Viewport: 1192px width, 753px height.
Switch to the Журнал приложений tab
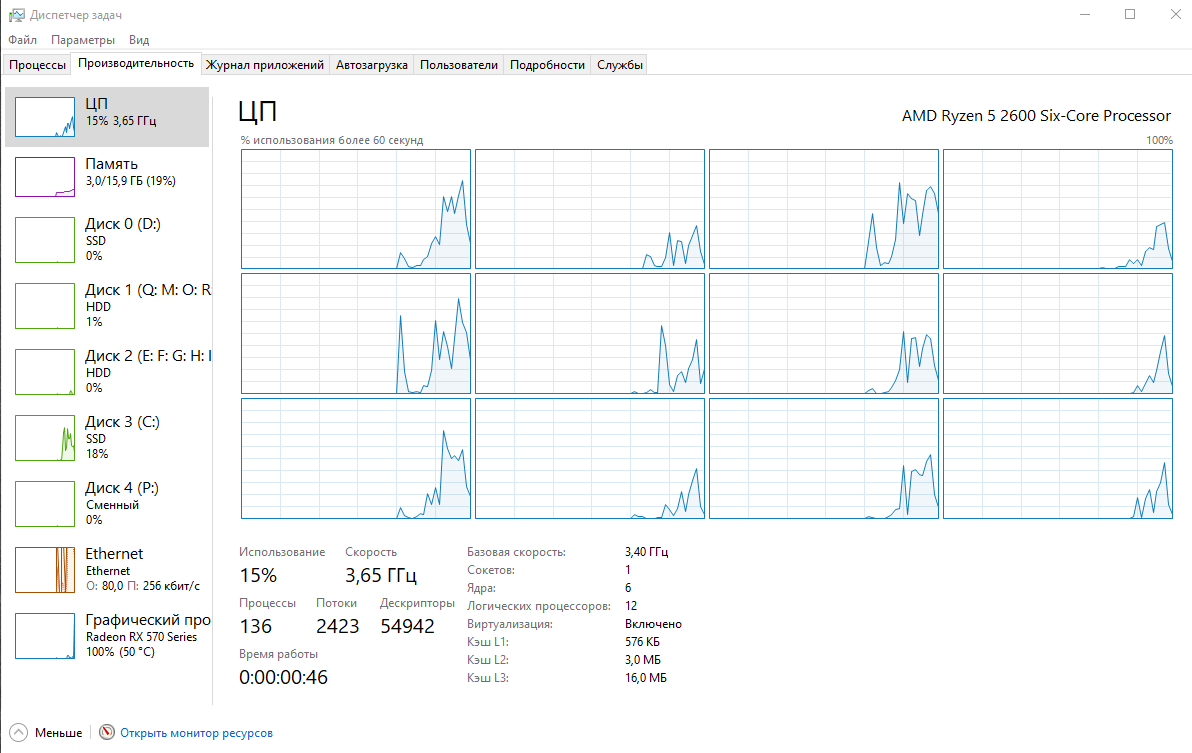tap(265, 65)
